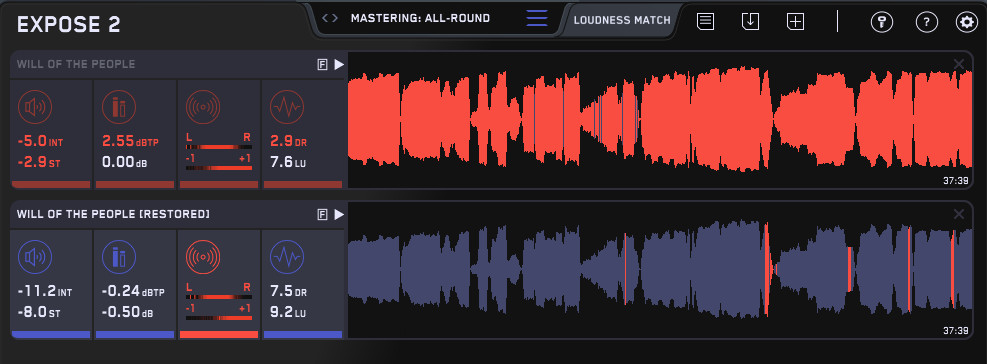The height and width of the screenshot is (364, 987).
Task: Click the Expose 2 logo
Action: (x=69, y=25)
